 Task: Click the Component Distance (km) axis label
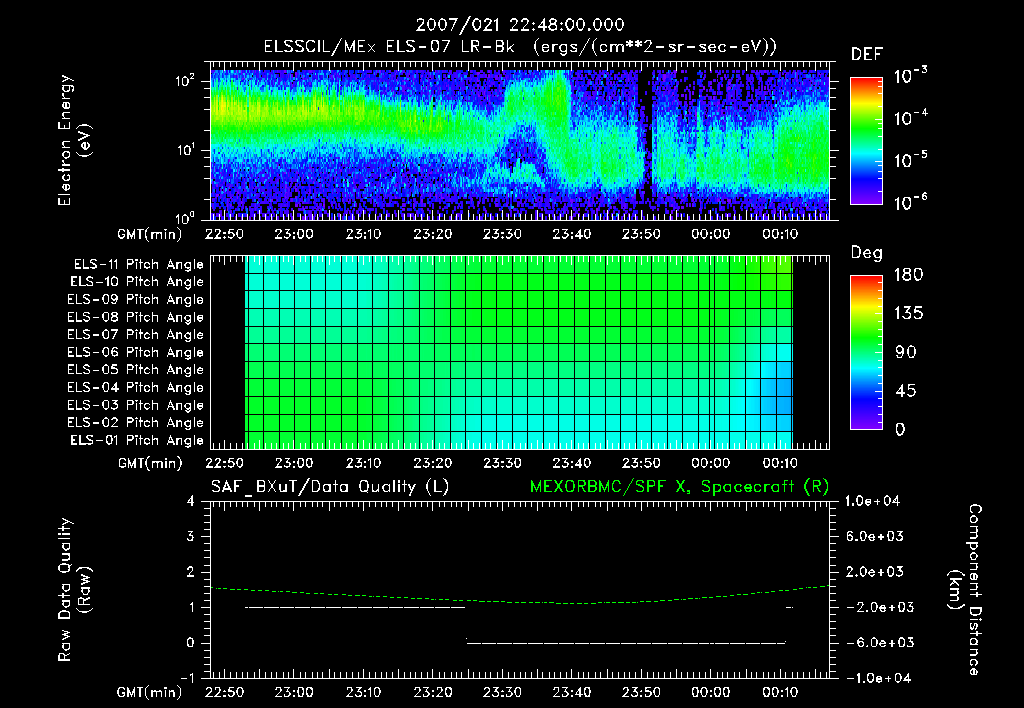[965, 590]
